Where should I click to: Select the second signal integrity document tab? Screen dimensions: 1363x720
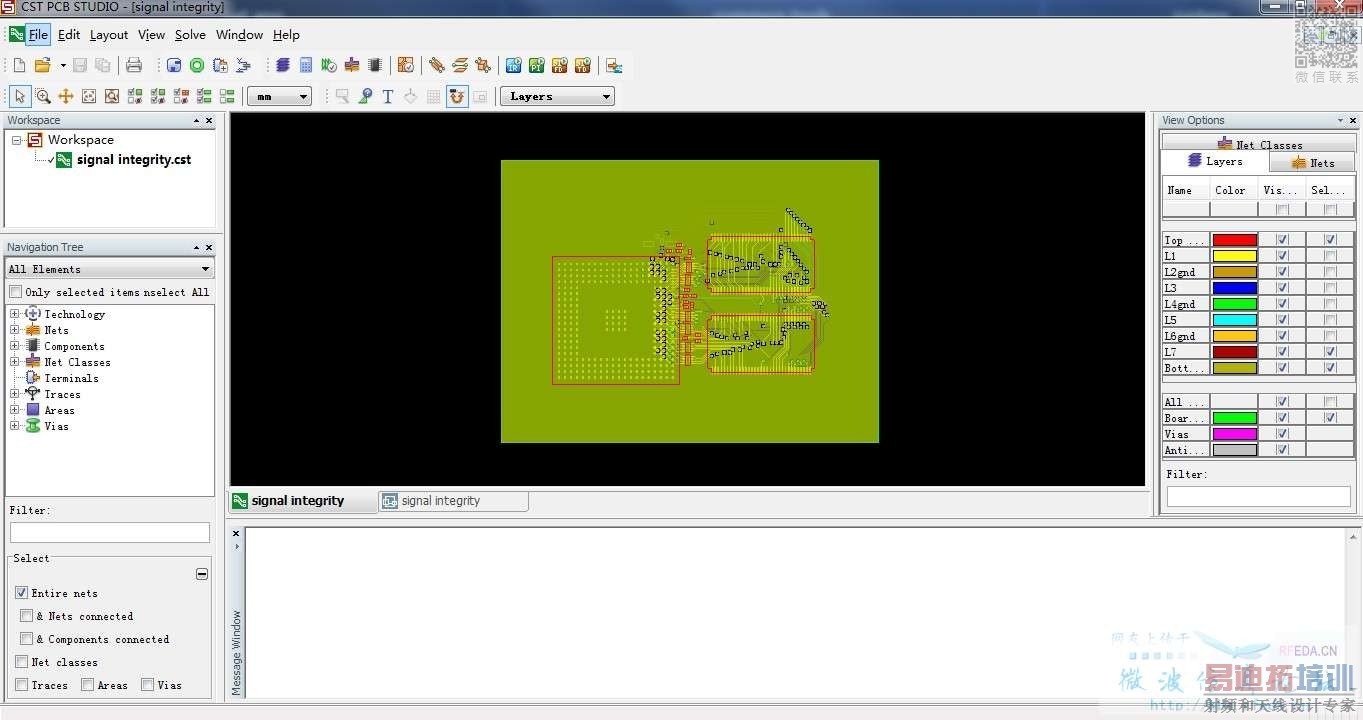[x=453, y=501]
